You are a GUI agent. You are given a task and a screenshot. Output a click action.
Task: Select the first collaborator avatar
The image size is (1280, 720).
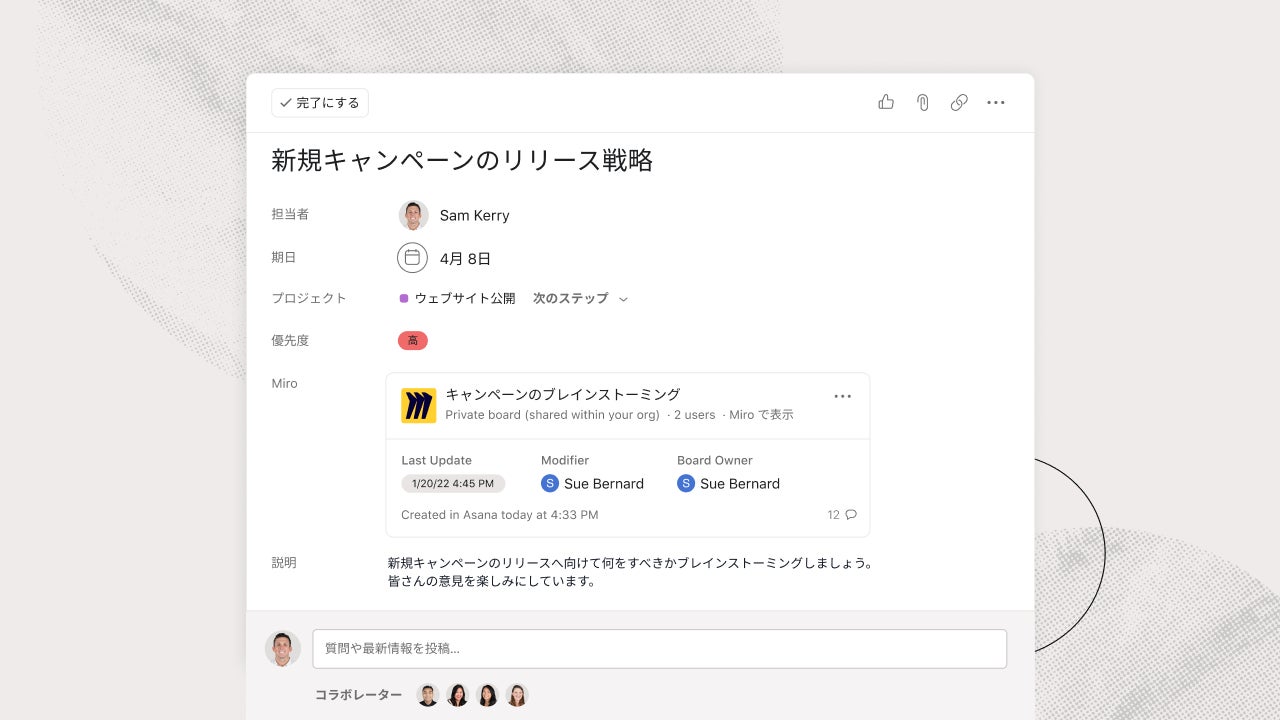(x=428, y=695)
